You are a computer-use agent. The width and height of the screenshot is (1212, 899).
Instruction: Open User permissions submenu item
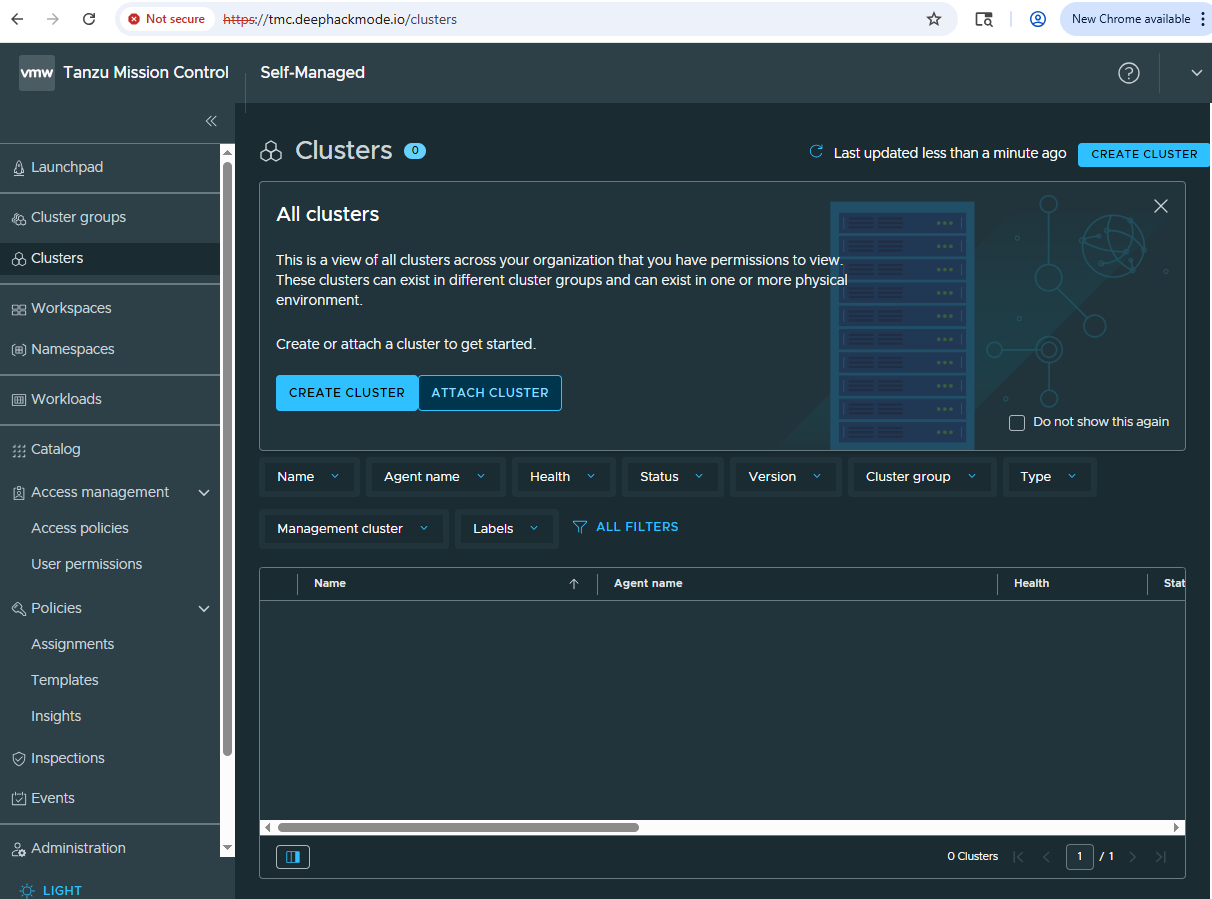pyautogui.click(x=87, y=564)
